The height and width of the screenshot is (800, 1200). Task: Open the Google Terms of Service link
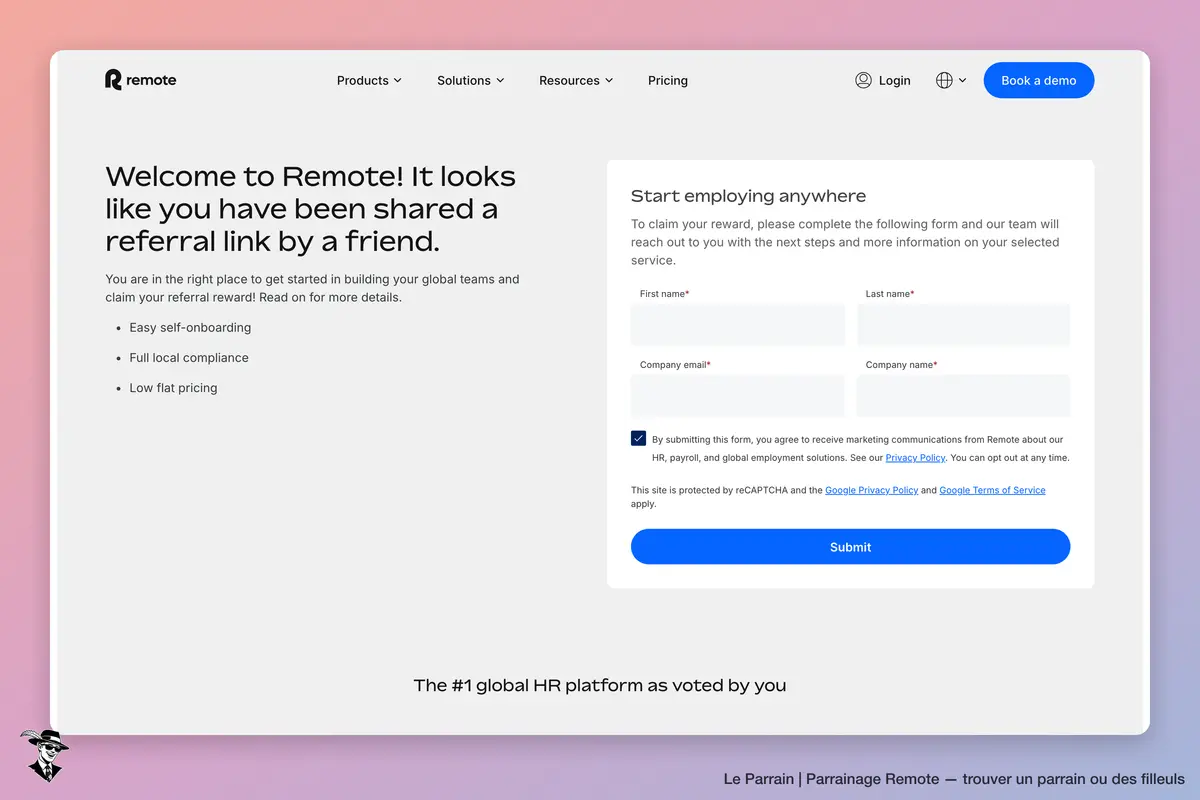coord(992,490)
